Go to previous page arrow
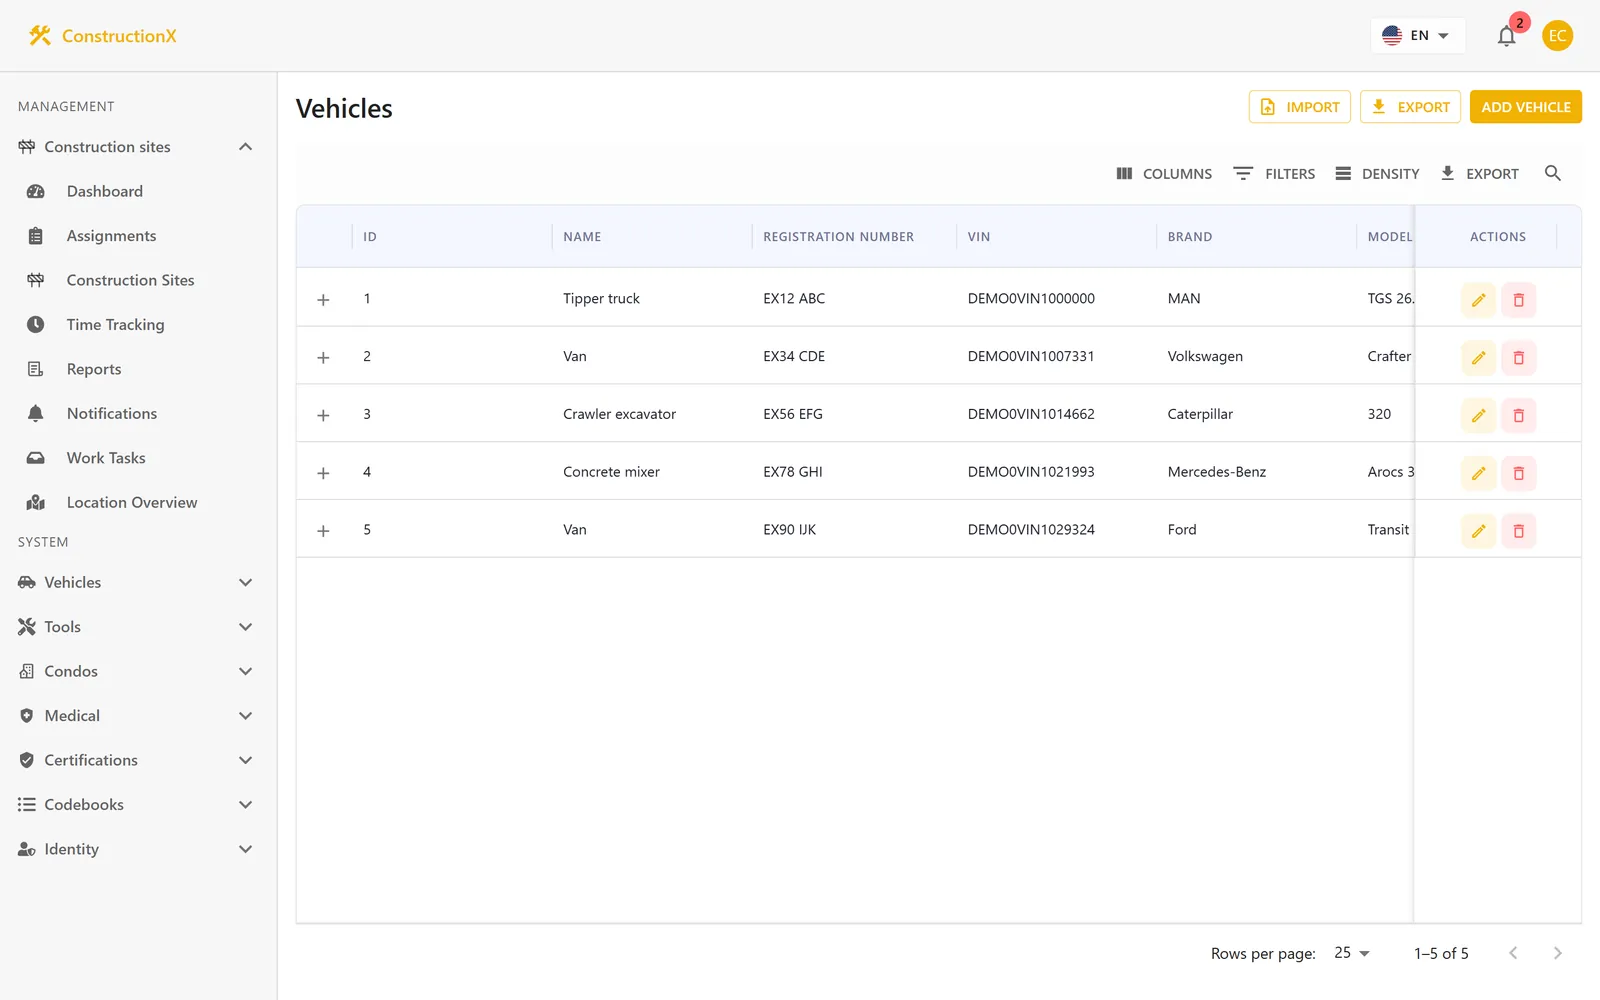Image resolution: width=1600 pixels, height=1000 pixels. pos(1513,953)
